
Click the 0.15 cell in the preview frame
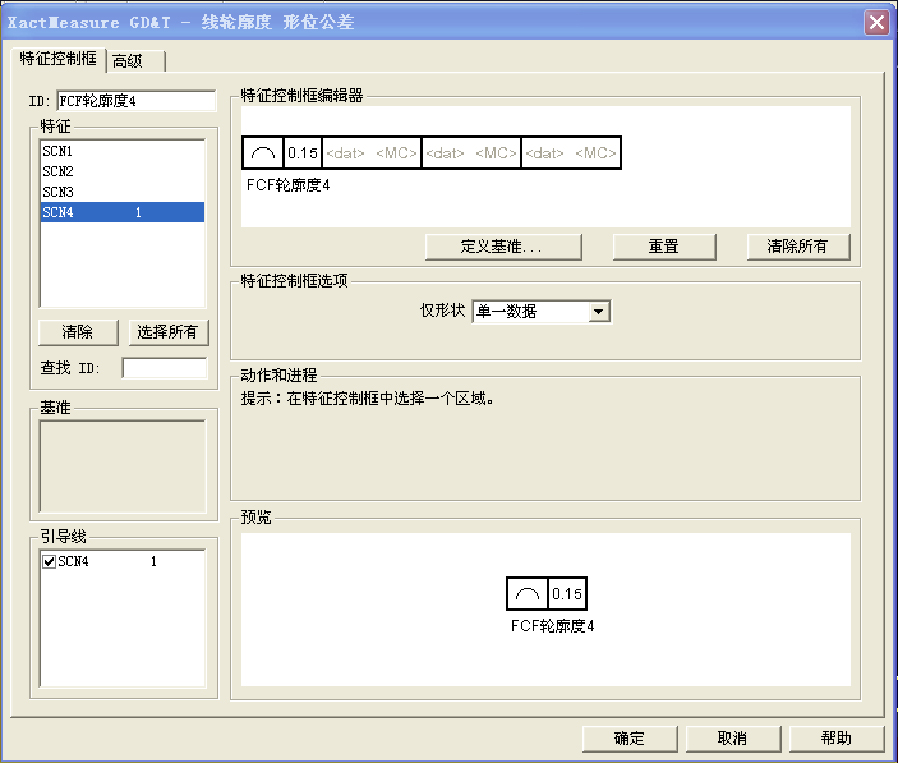[566, 592]
